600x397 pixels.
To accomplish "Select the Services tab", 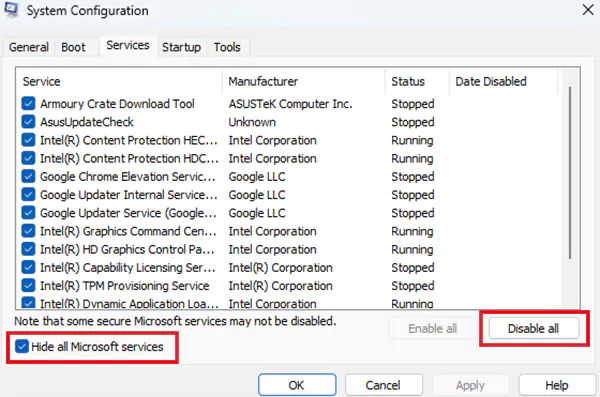I will coord(128,46).
